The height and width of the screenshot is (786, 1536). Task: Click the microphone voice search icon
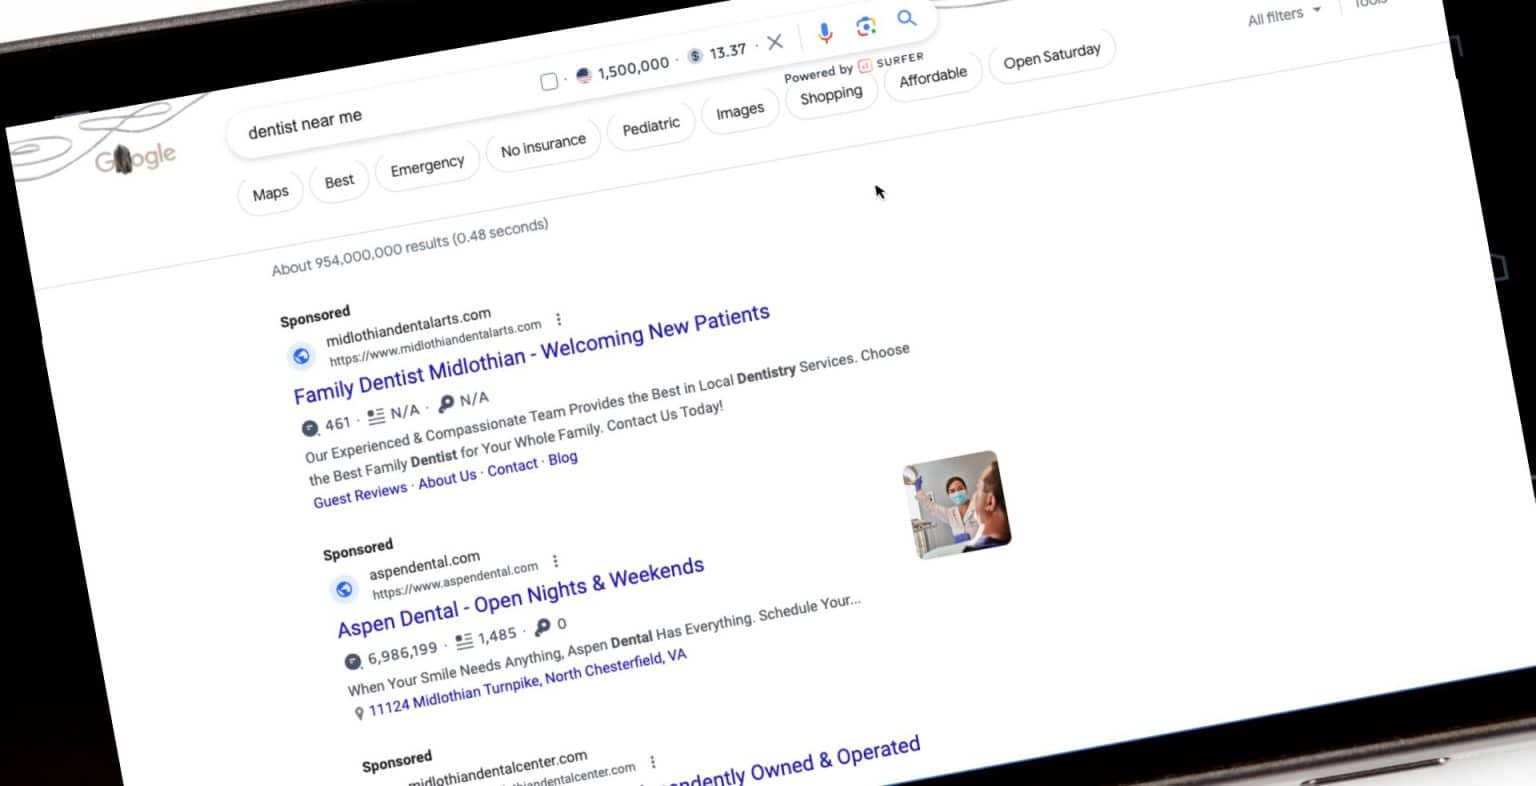(825, 33)
